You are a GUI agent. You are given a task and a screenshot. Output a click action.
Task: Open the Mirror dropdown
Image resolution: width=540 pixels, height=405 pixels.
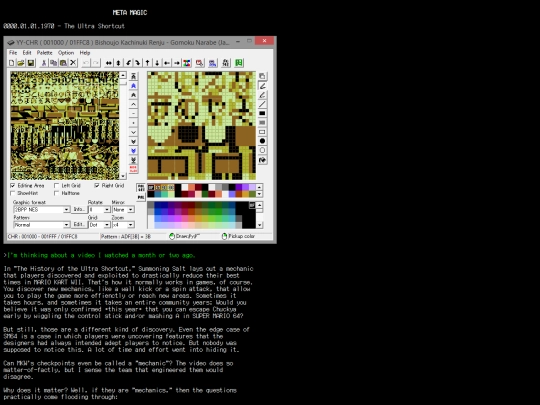coord(123,210)
